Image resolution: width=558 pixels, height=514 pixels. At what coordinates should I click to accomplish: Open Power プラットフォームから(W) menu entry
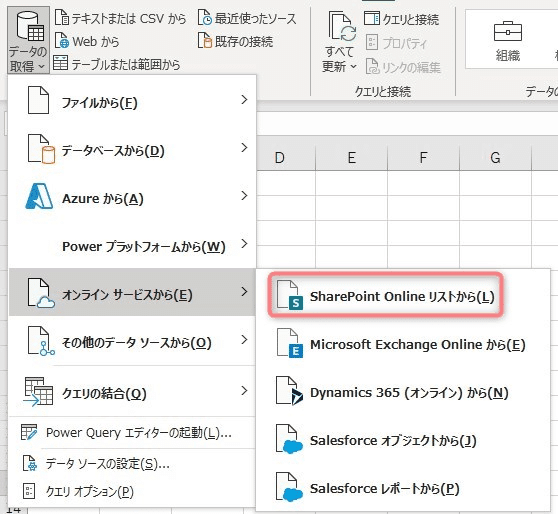pos(132,244)
